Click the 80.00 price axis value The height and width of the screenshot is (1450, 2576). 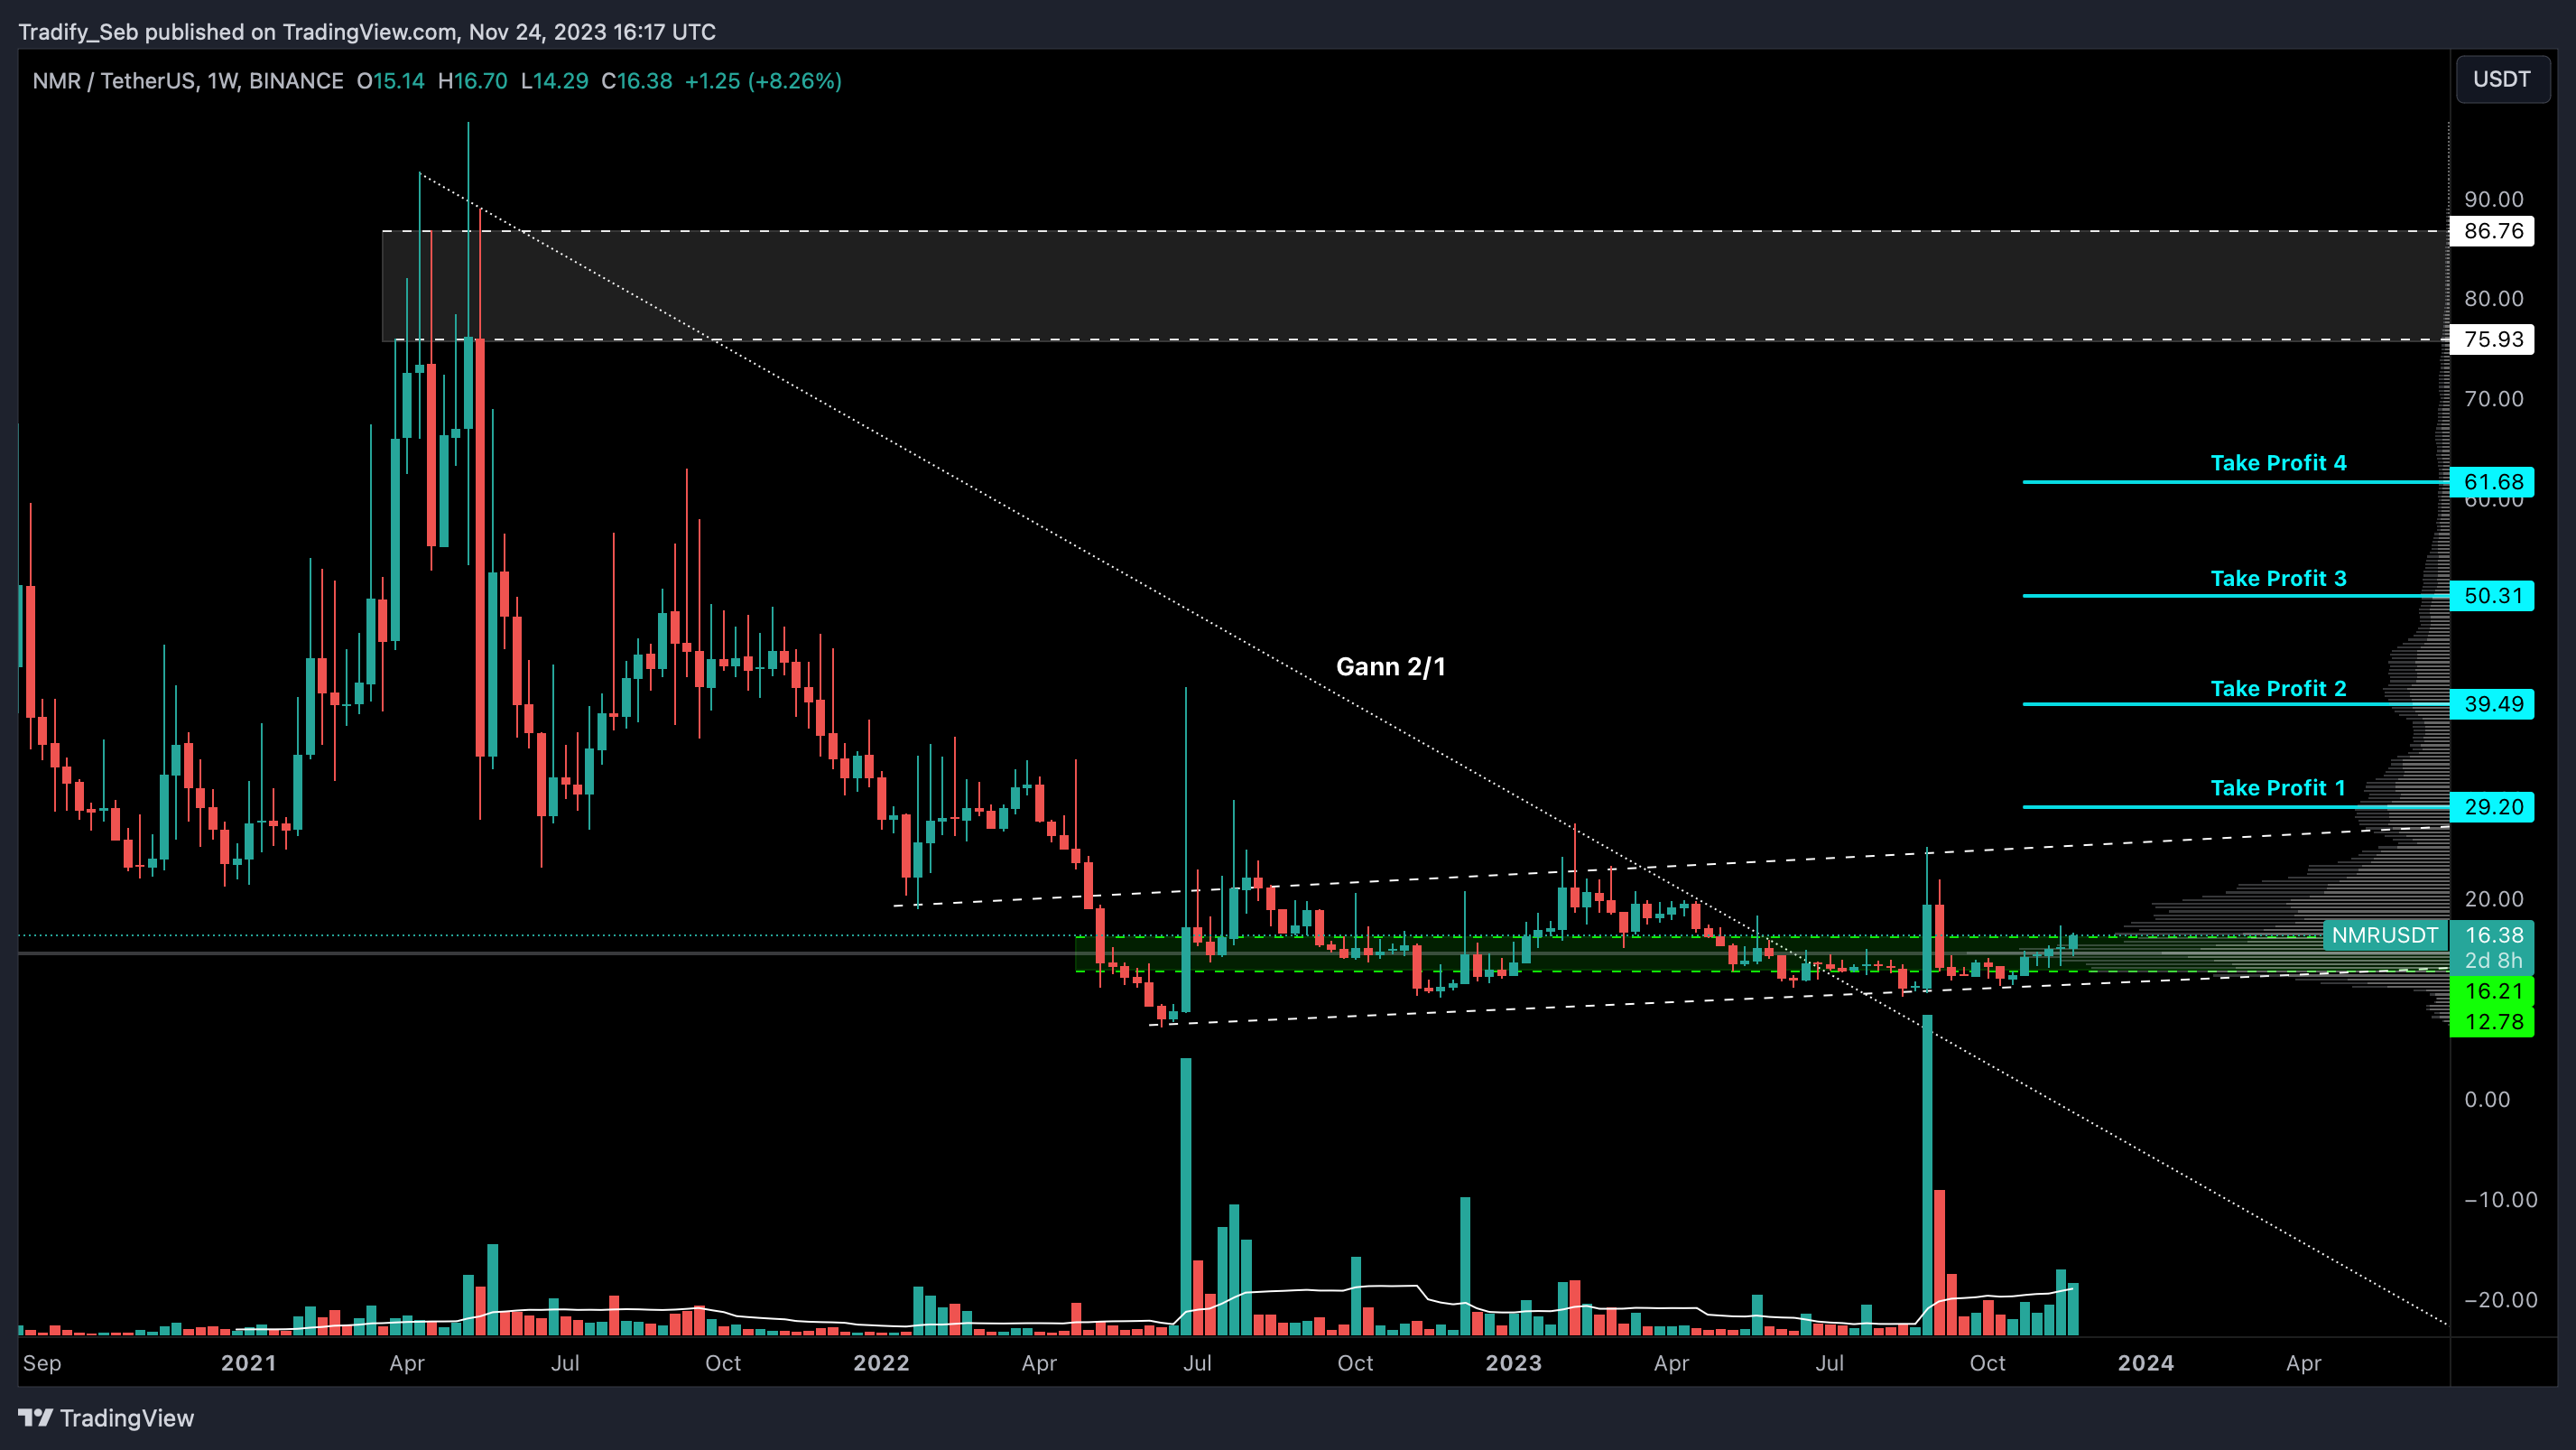[x=2493, y=299]
